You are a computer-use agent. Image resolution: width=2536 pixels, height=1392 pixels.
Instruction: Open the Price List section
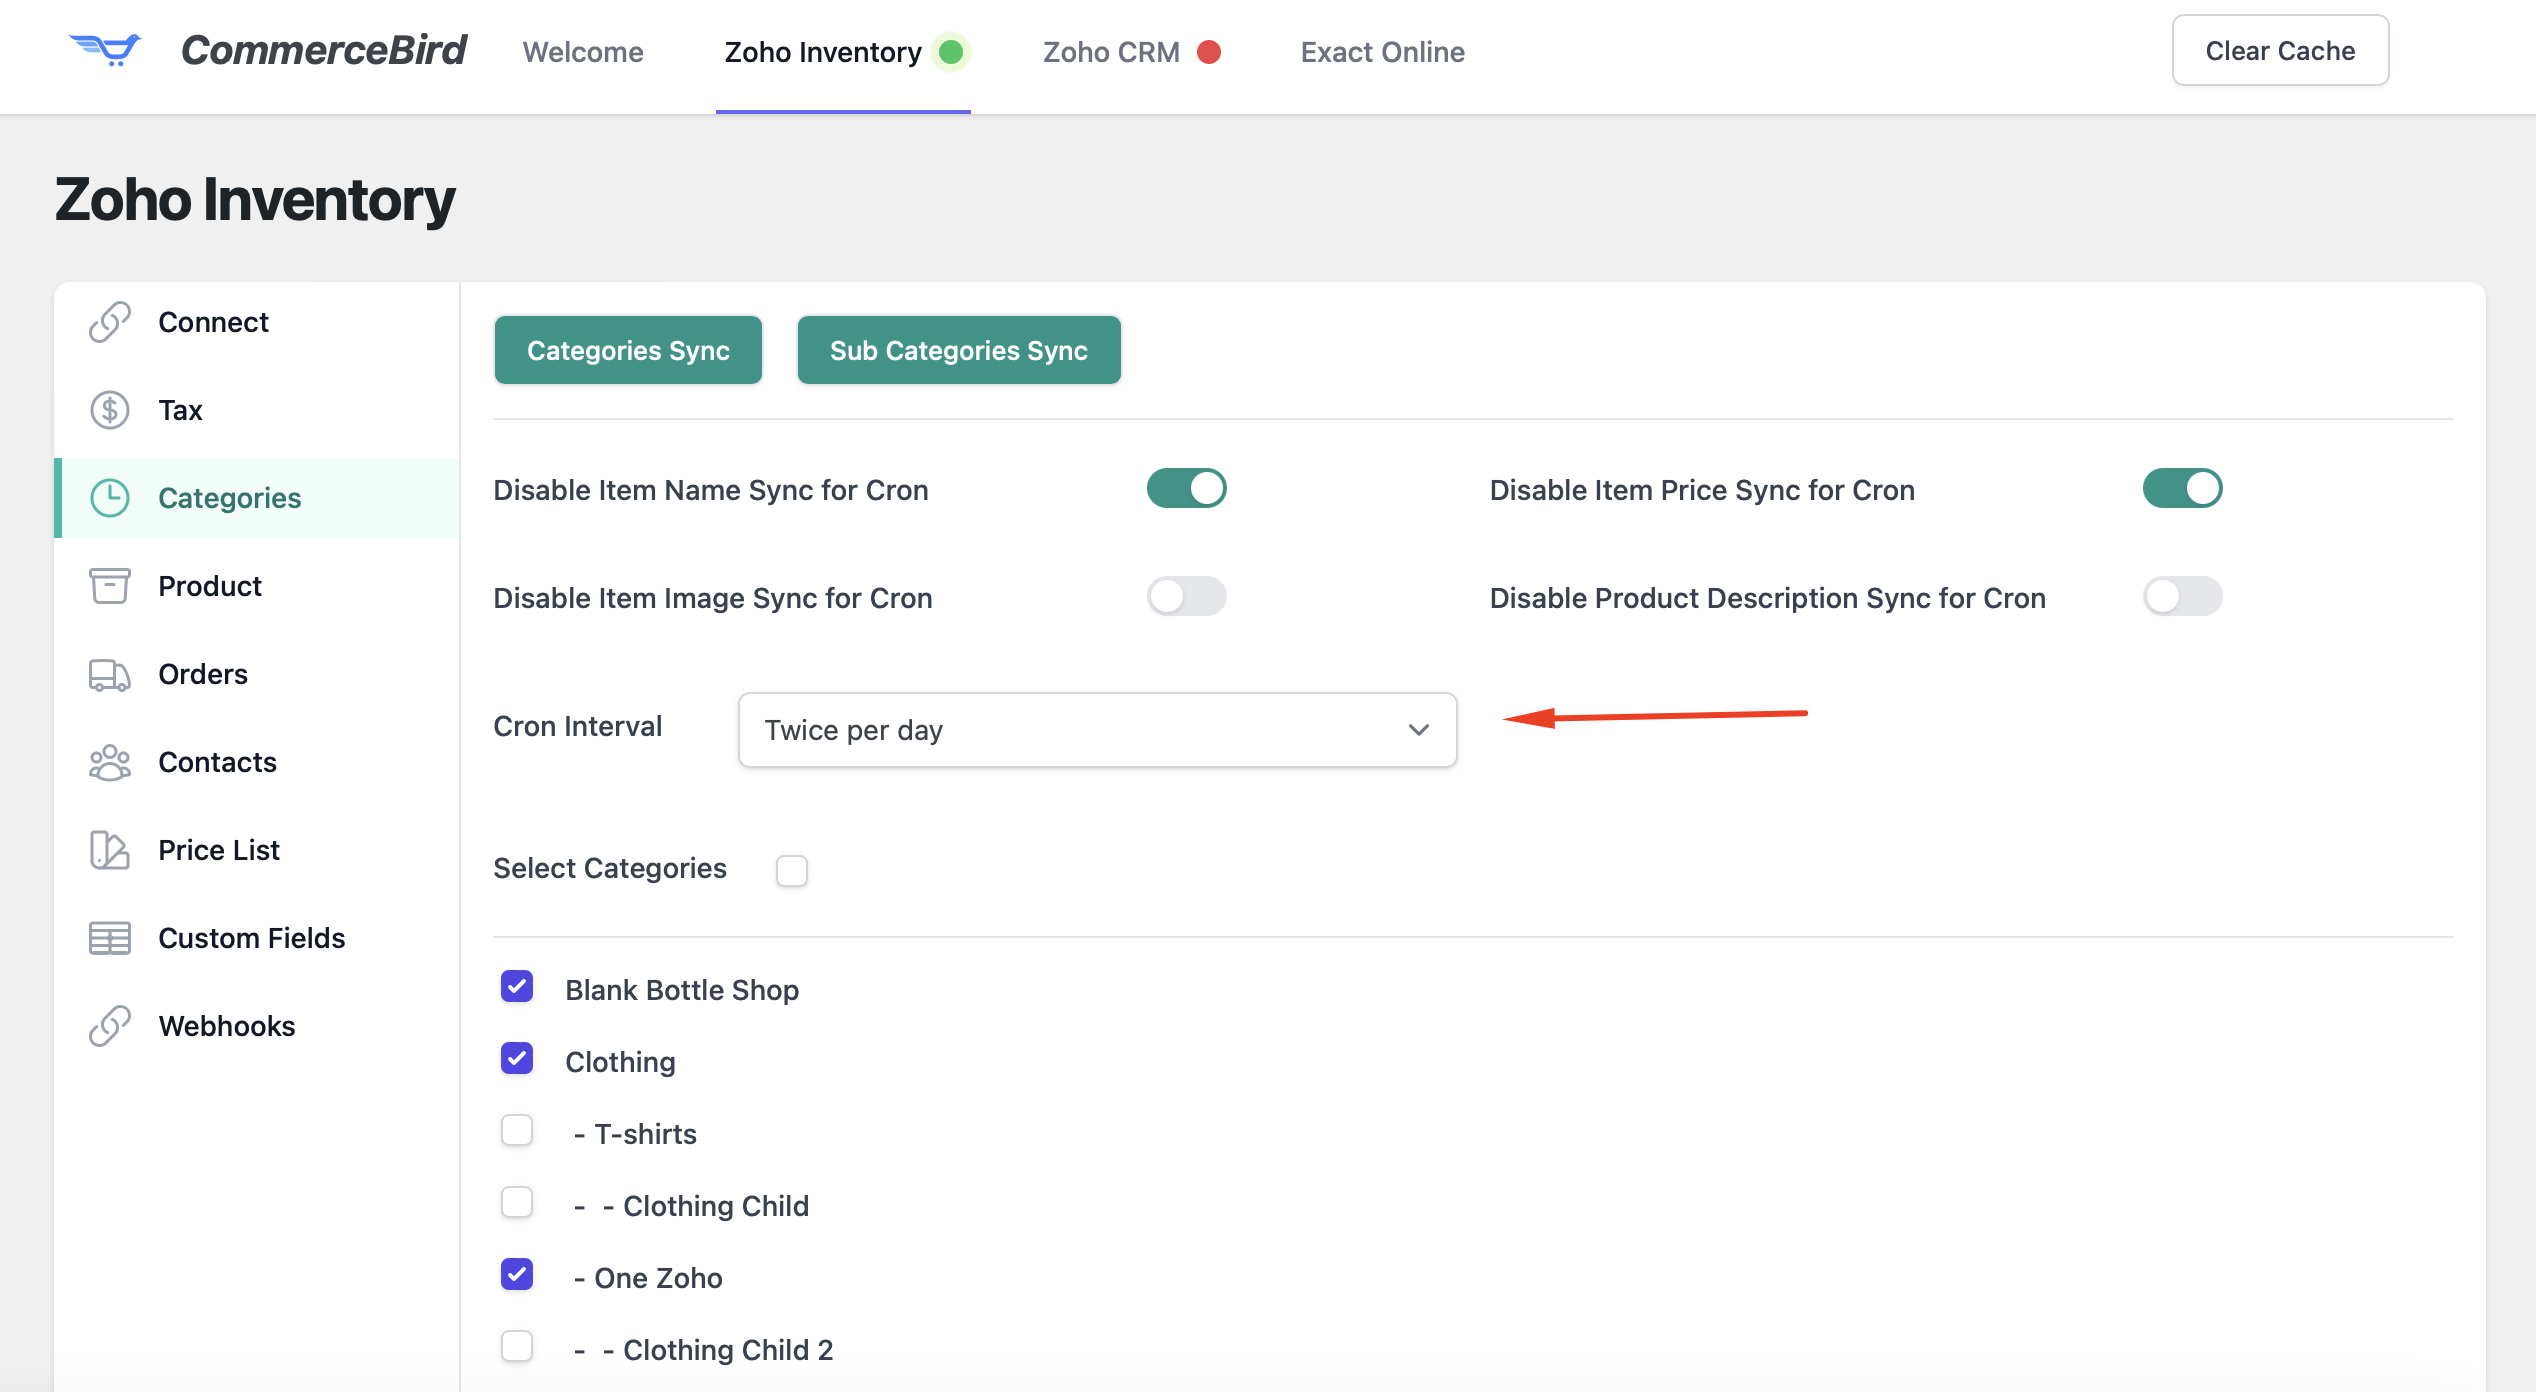(x=257, y=850)
